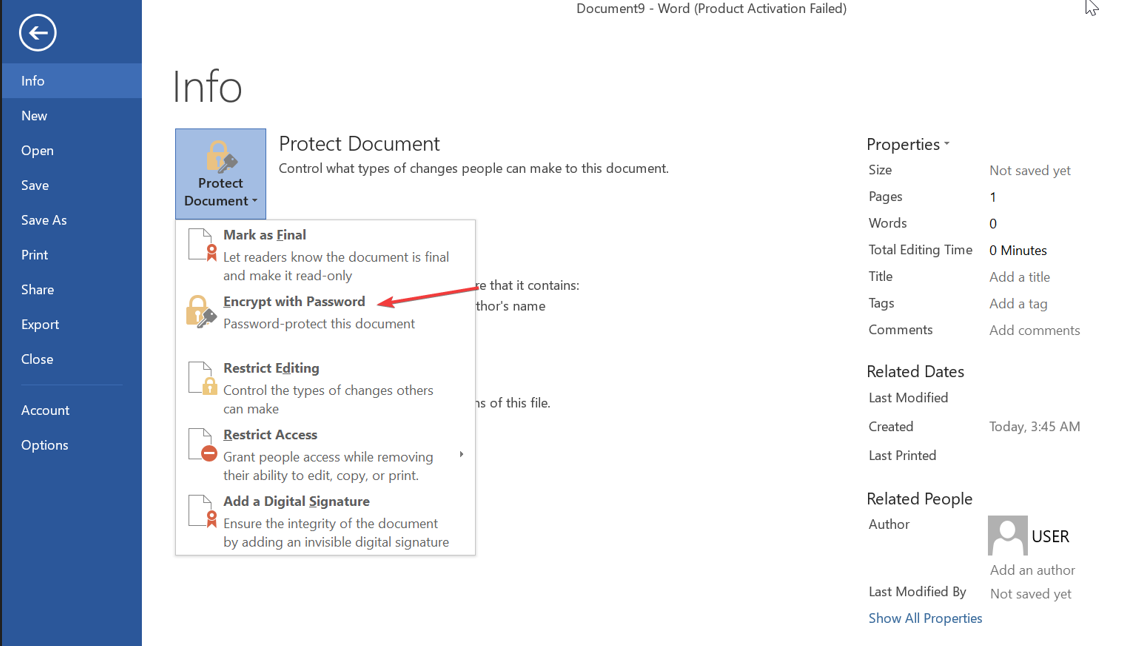Screen dimensions: 1142x646
Task: Click the Restrict Access document icon
Action: 201,445
